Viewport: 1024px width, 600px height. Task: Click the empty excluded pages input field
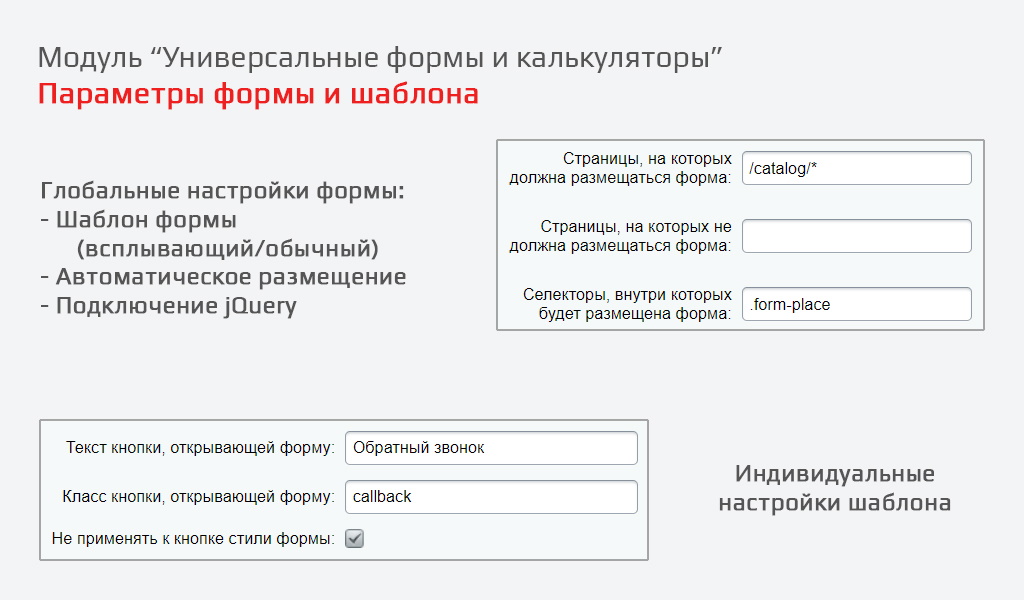coord(855,236)
